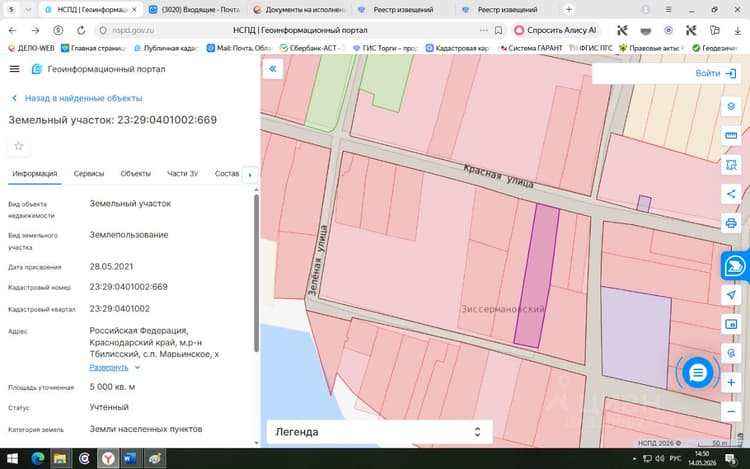Open the page options three dots

[x=484, y=30]
